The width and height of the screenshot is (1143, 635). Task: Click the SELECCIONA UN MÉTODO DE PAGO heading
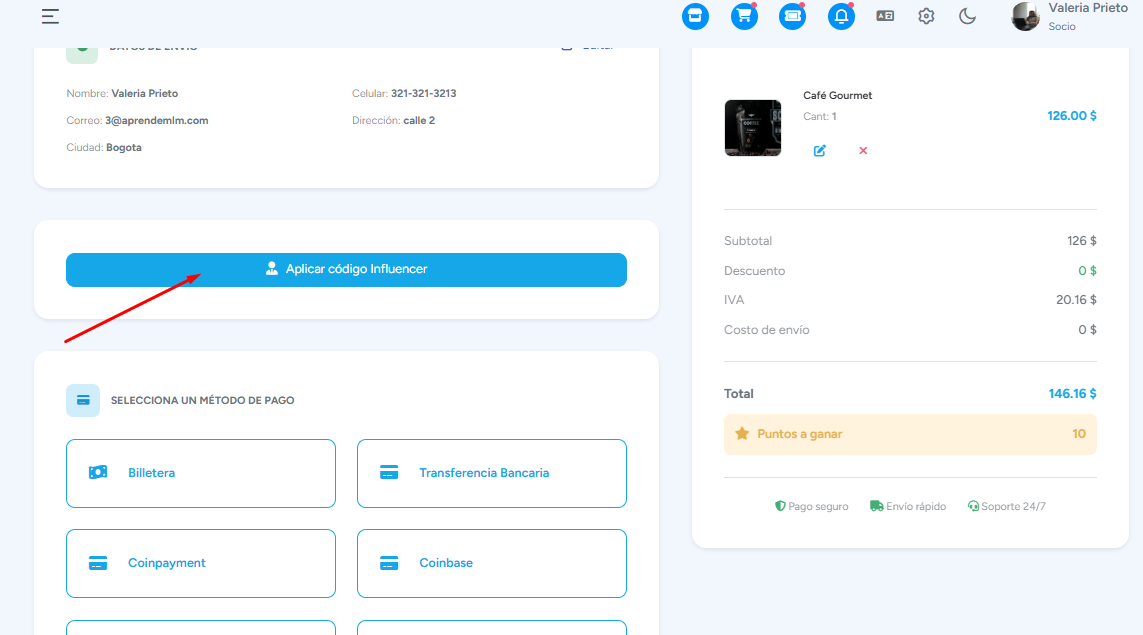pos(203,400)
